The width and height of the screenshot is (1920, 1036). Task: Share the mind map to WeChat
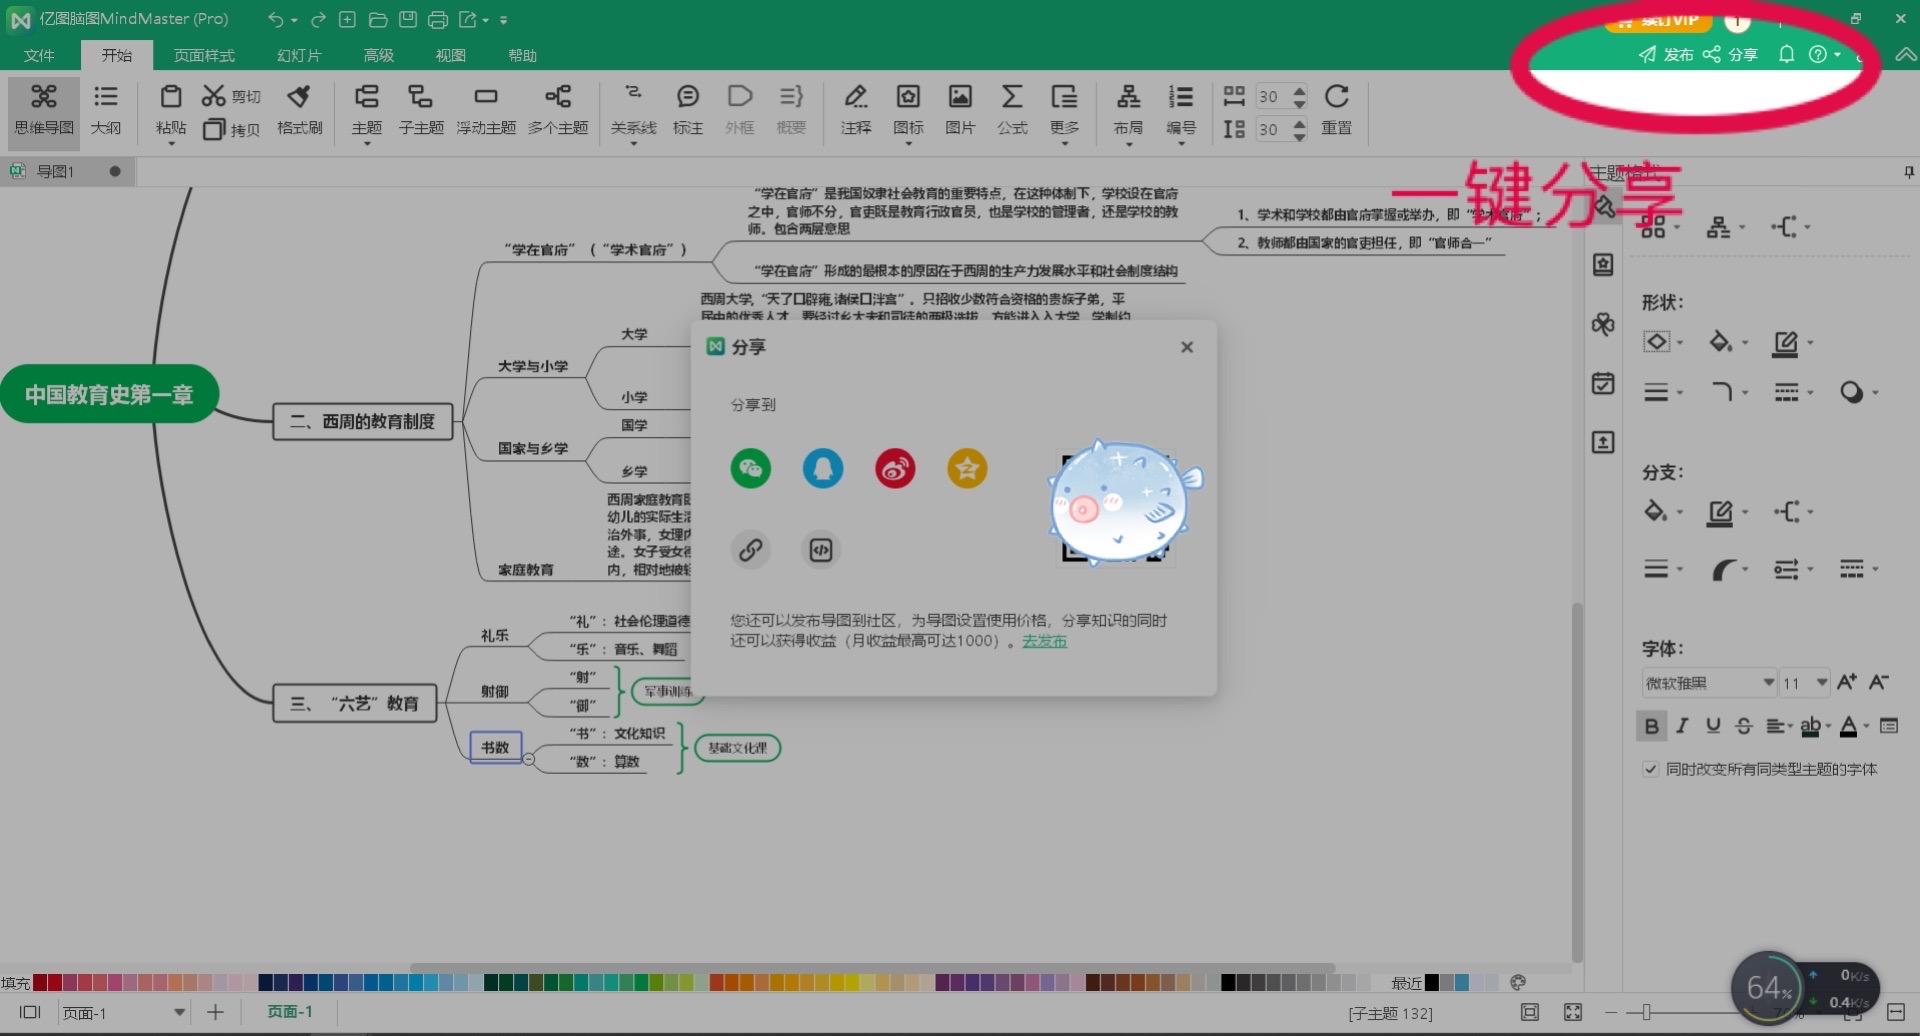coord(750,468)
